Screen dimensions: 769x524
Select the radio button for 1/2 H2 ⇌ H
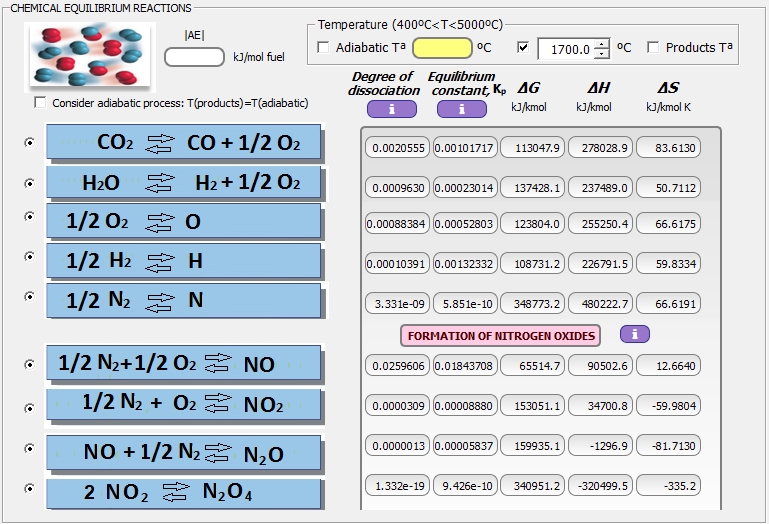pos(29,257)
